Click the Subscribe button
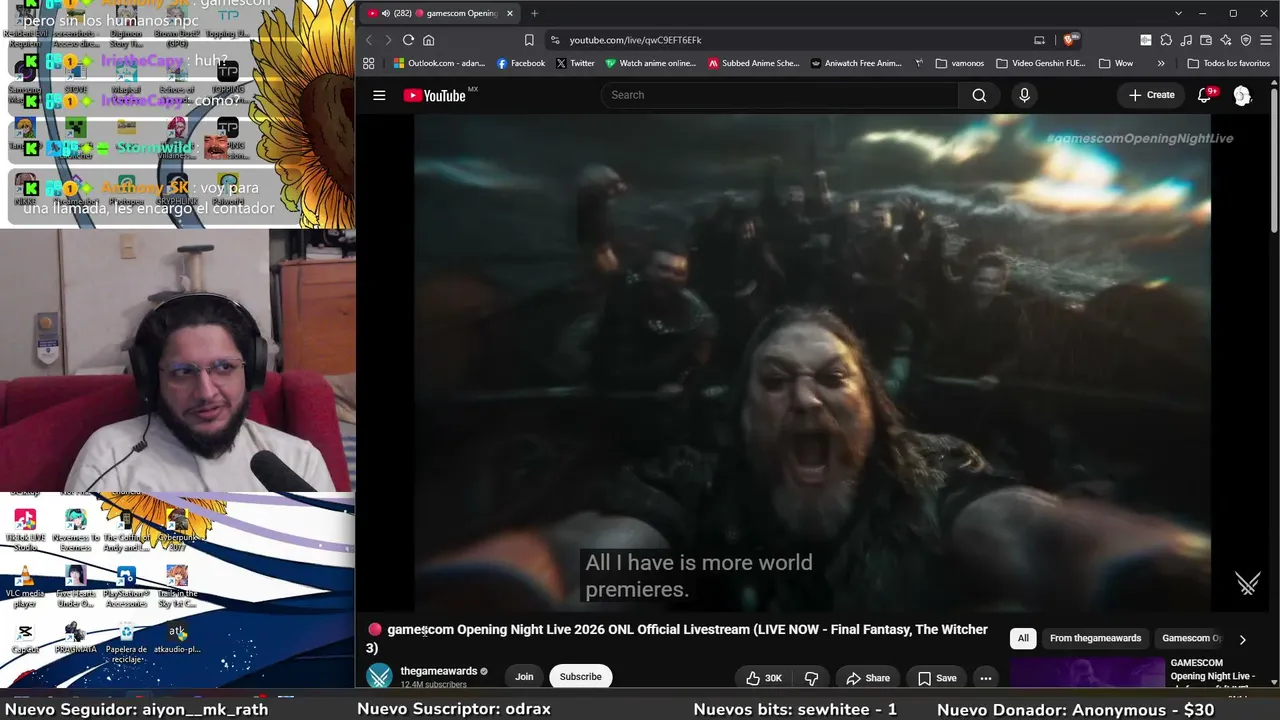This screenshot has height=720, width=1280. tap(580, 677)
